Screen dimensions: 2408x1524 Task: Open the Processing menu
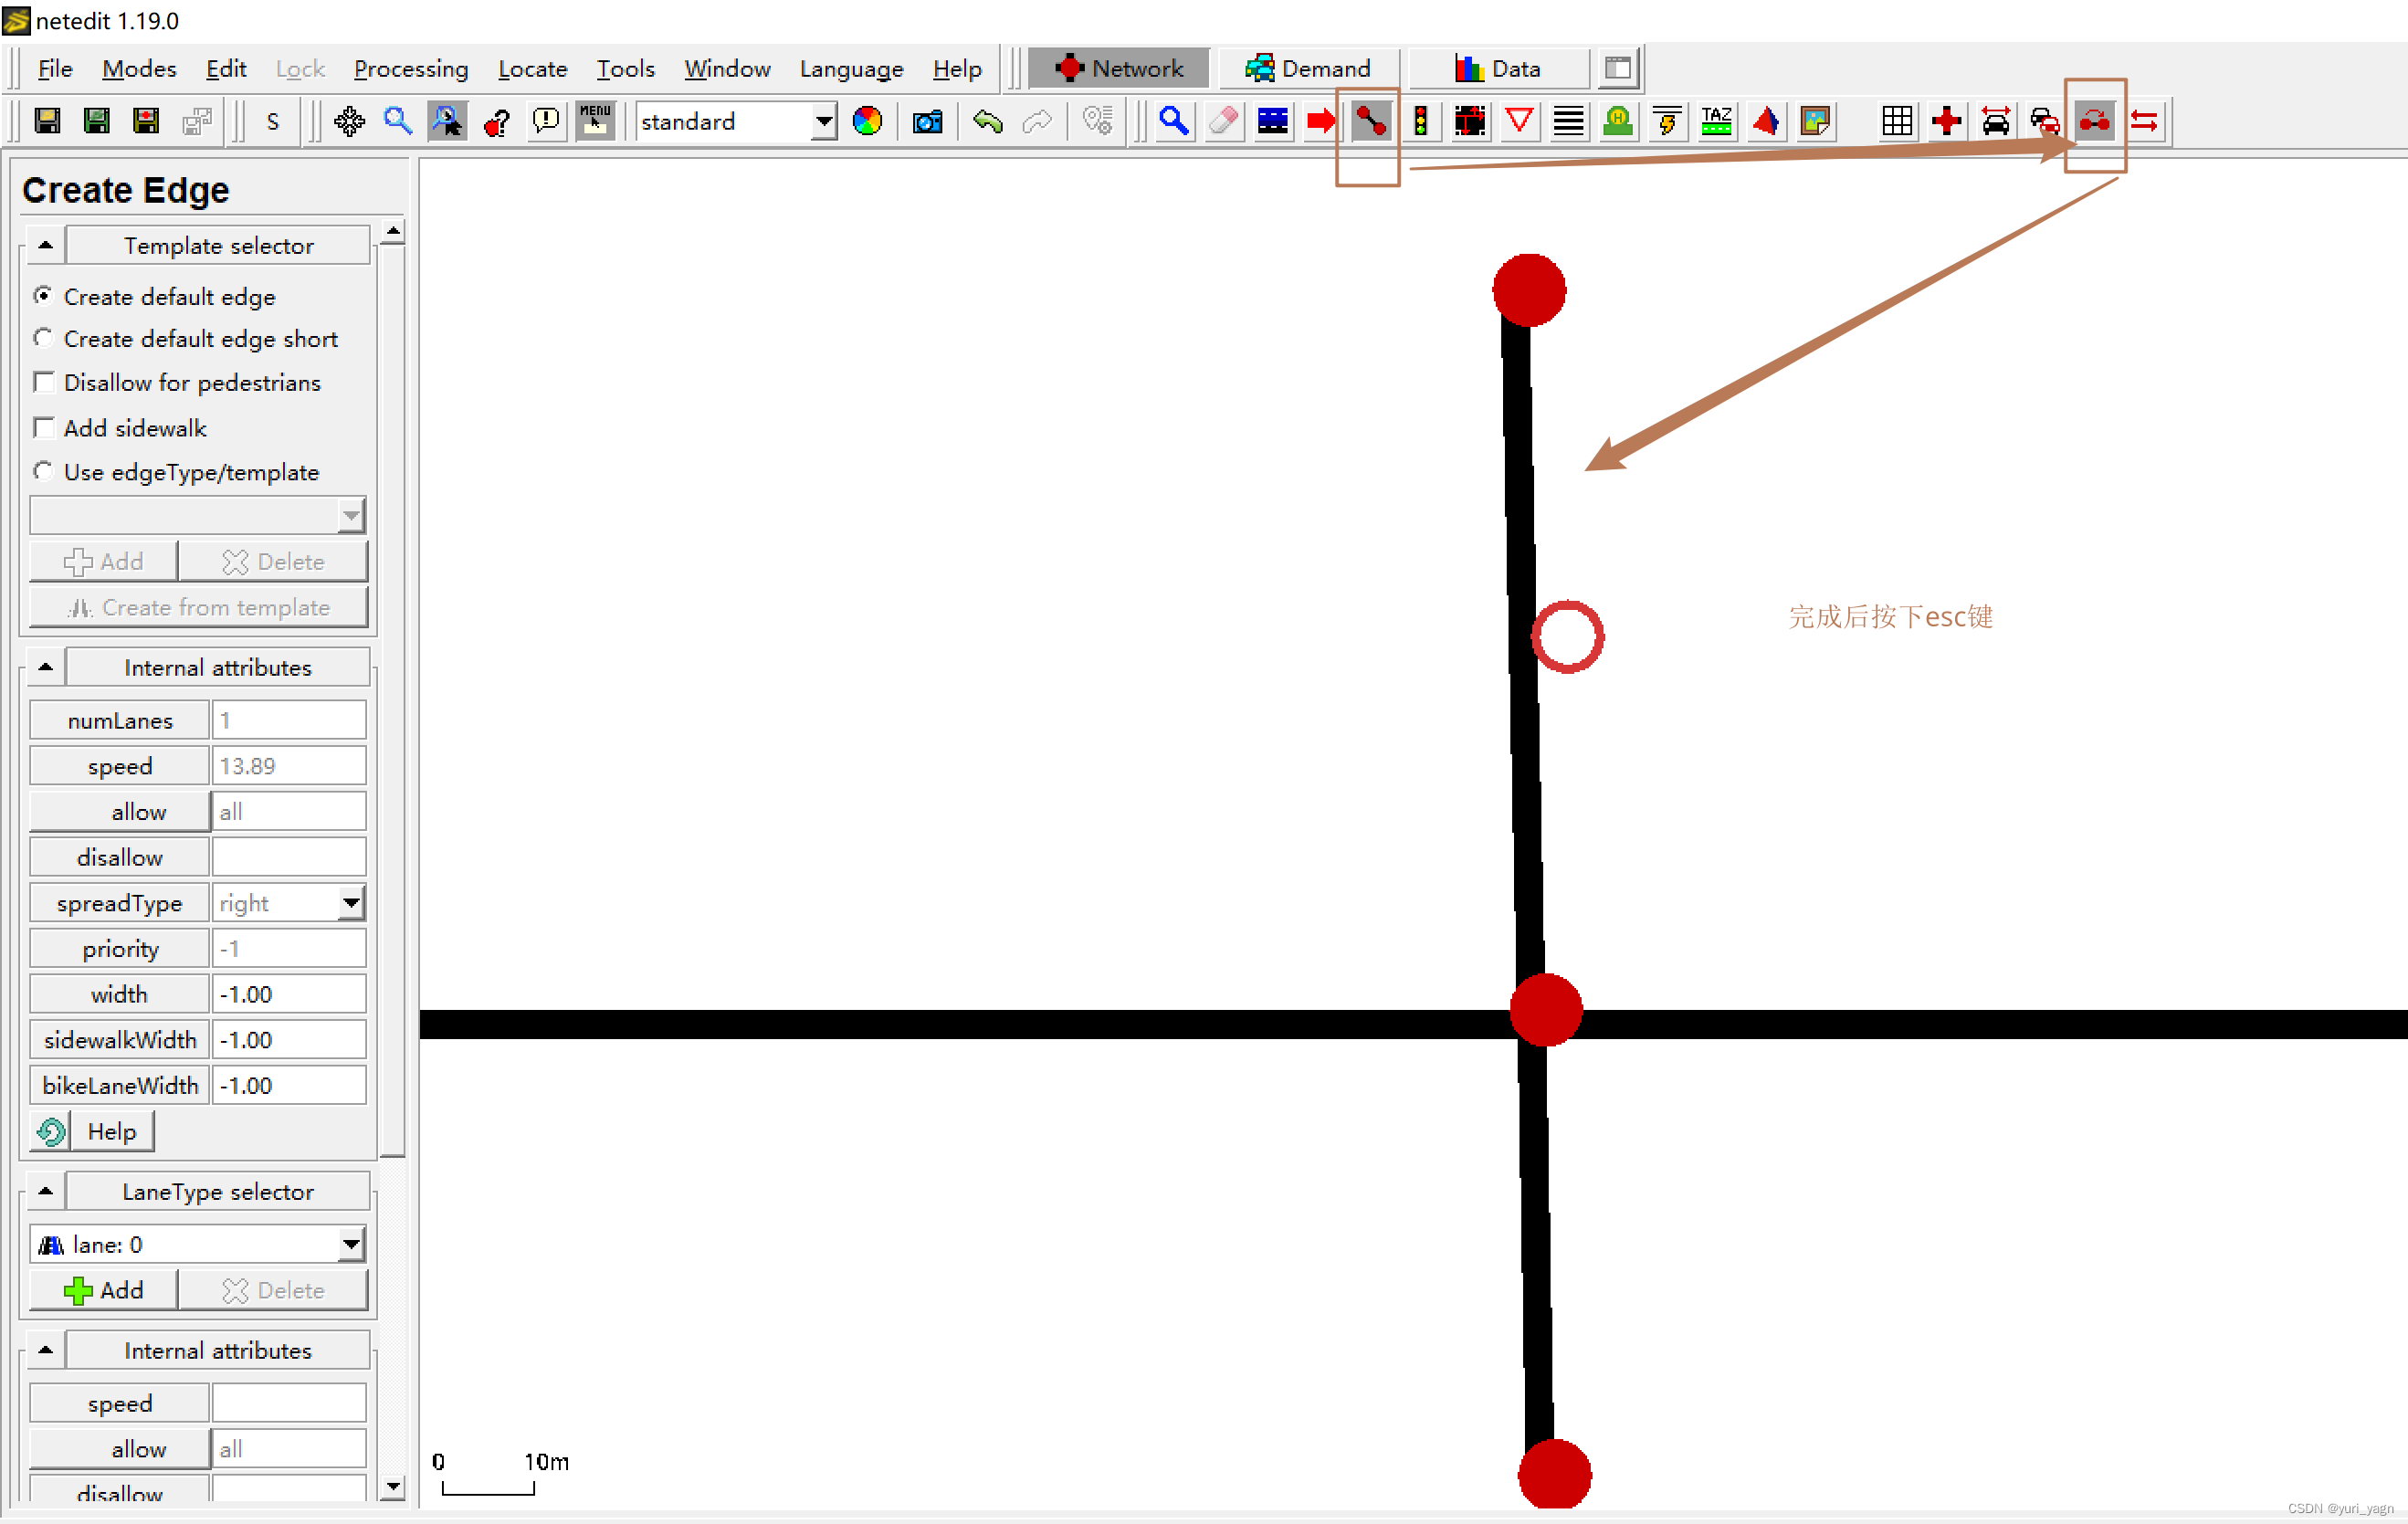pos(410,69)
